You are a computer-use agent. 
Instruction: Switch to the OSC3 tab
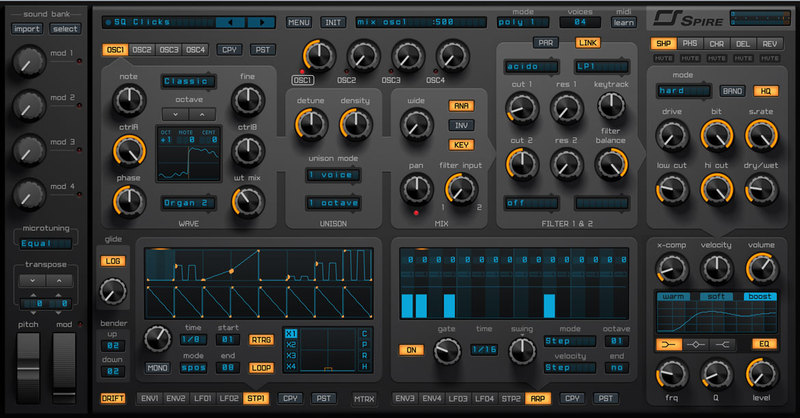(x=169, y=49)
